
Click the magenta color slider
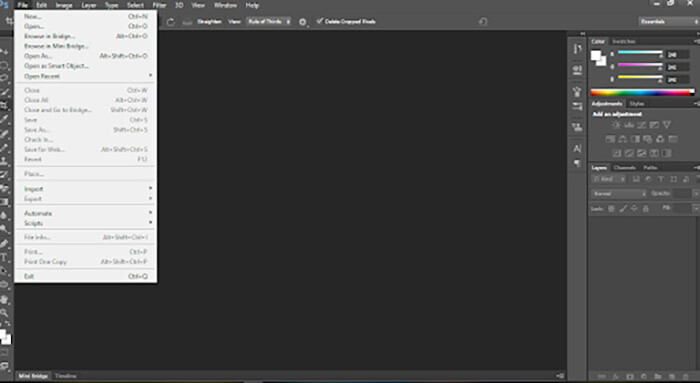640,66
